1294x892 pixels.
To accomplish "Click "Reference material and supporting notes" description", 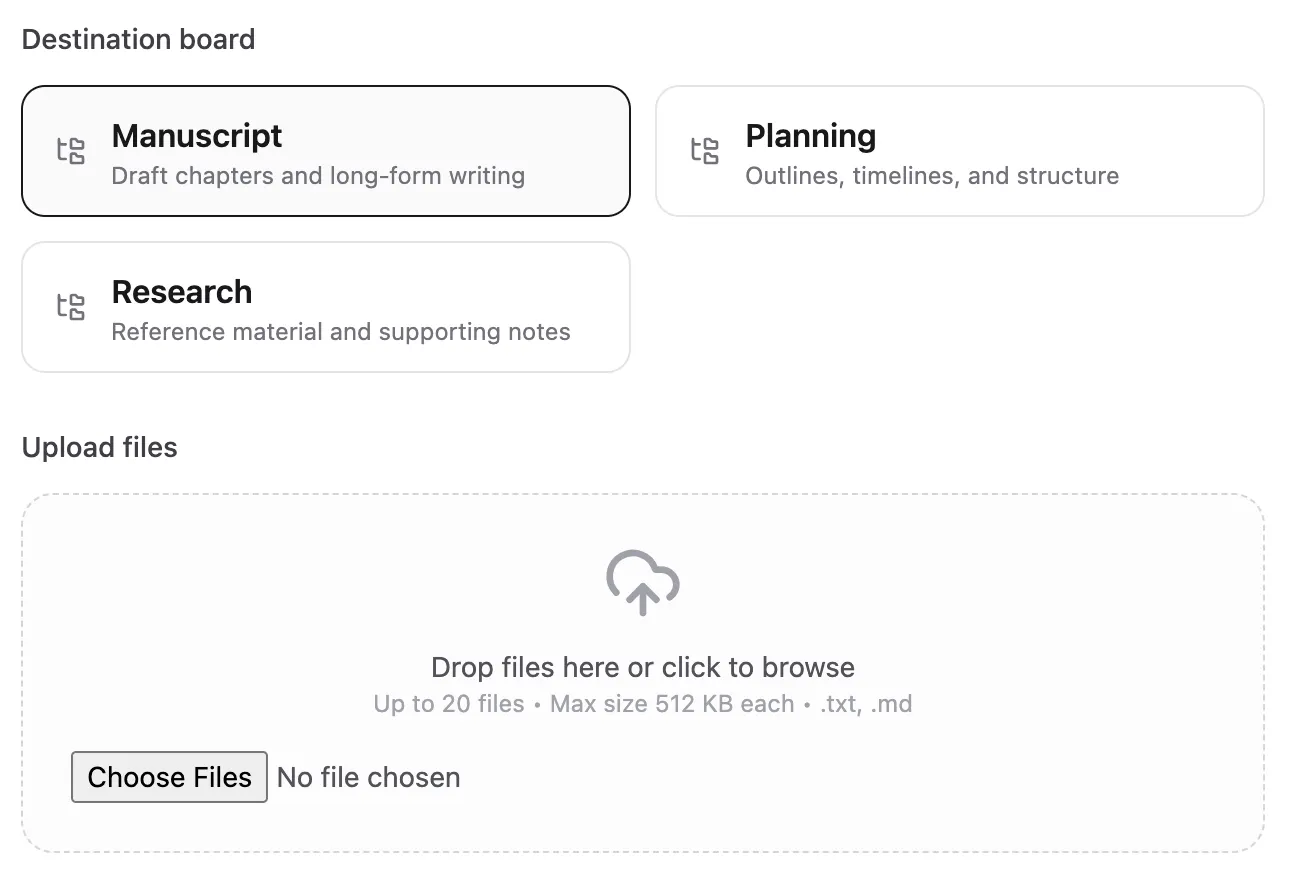I will [341, 331].
